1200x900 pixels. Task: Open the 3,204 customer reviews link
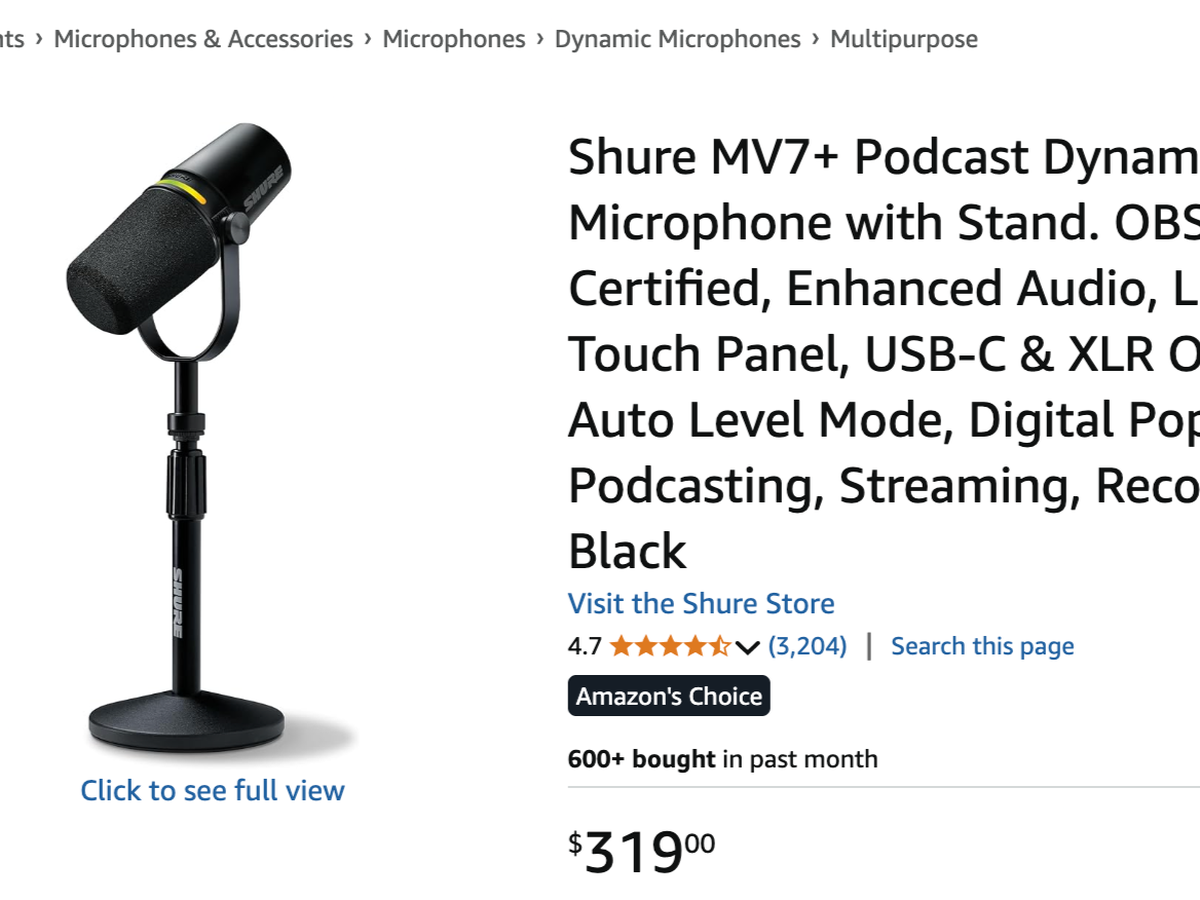click(x=807, y=646)
